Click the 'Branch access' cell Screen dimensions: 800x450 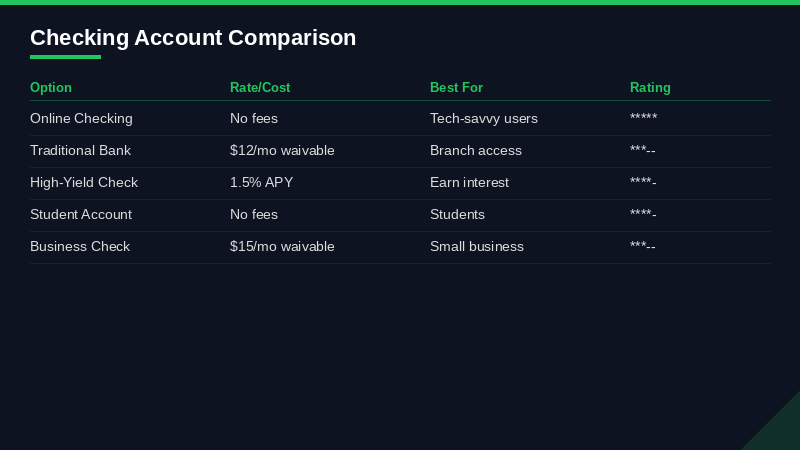(x=476, y=151)
